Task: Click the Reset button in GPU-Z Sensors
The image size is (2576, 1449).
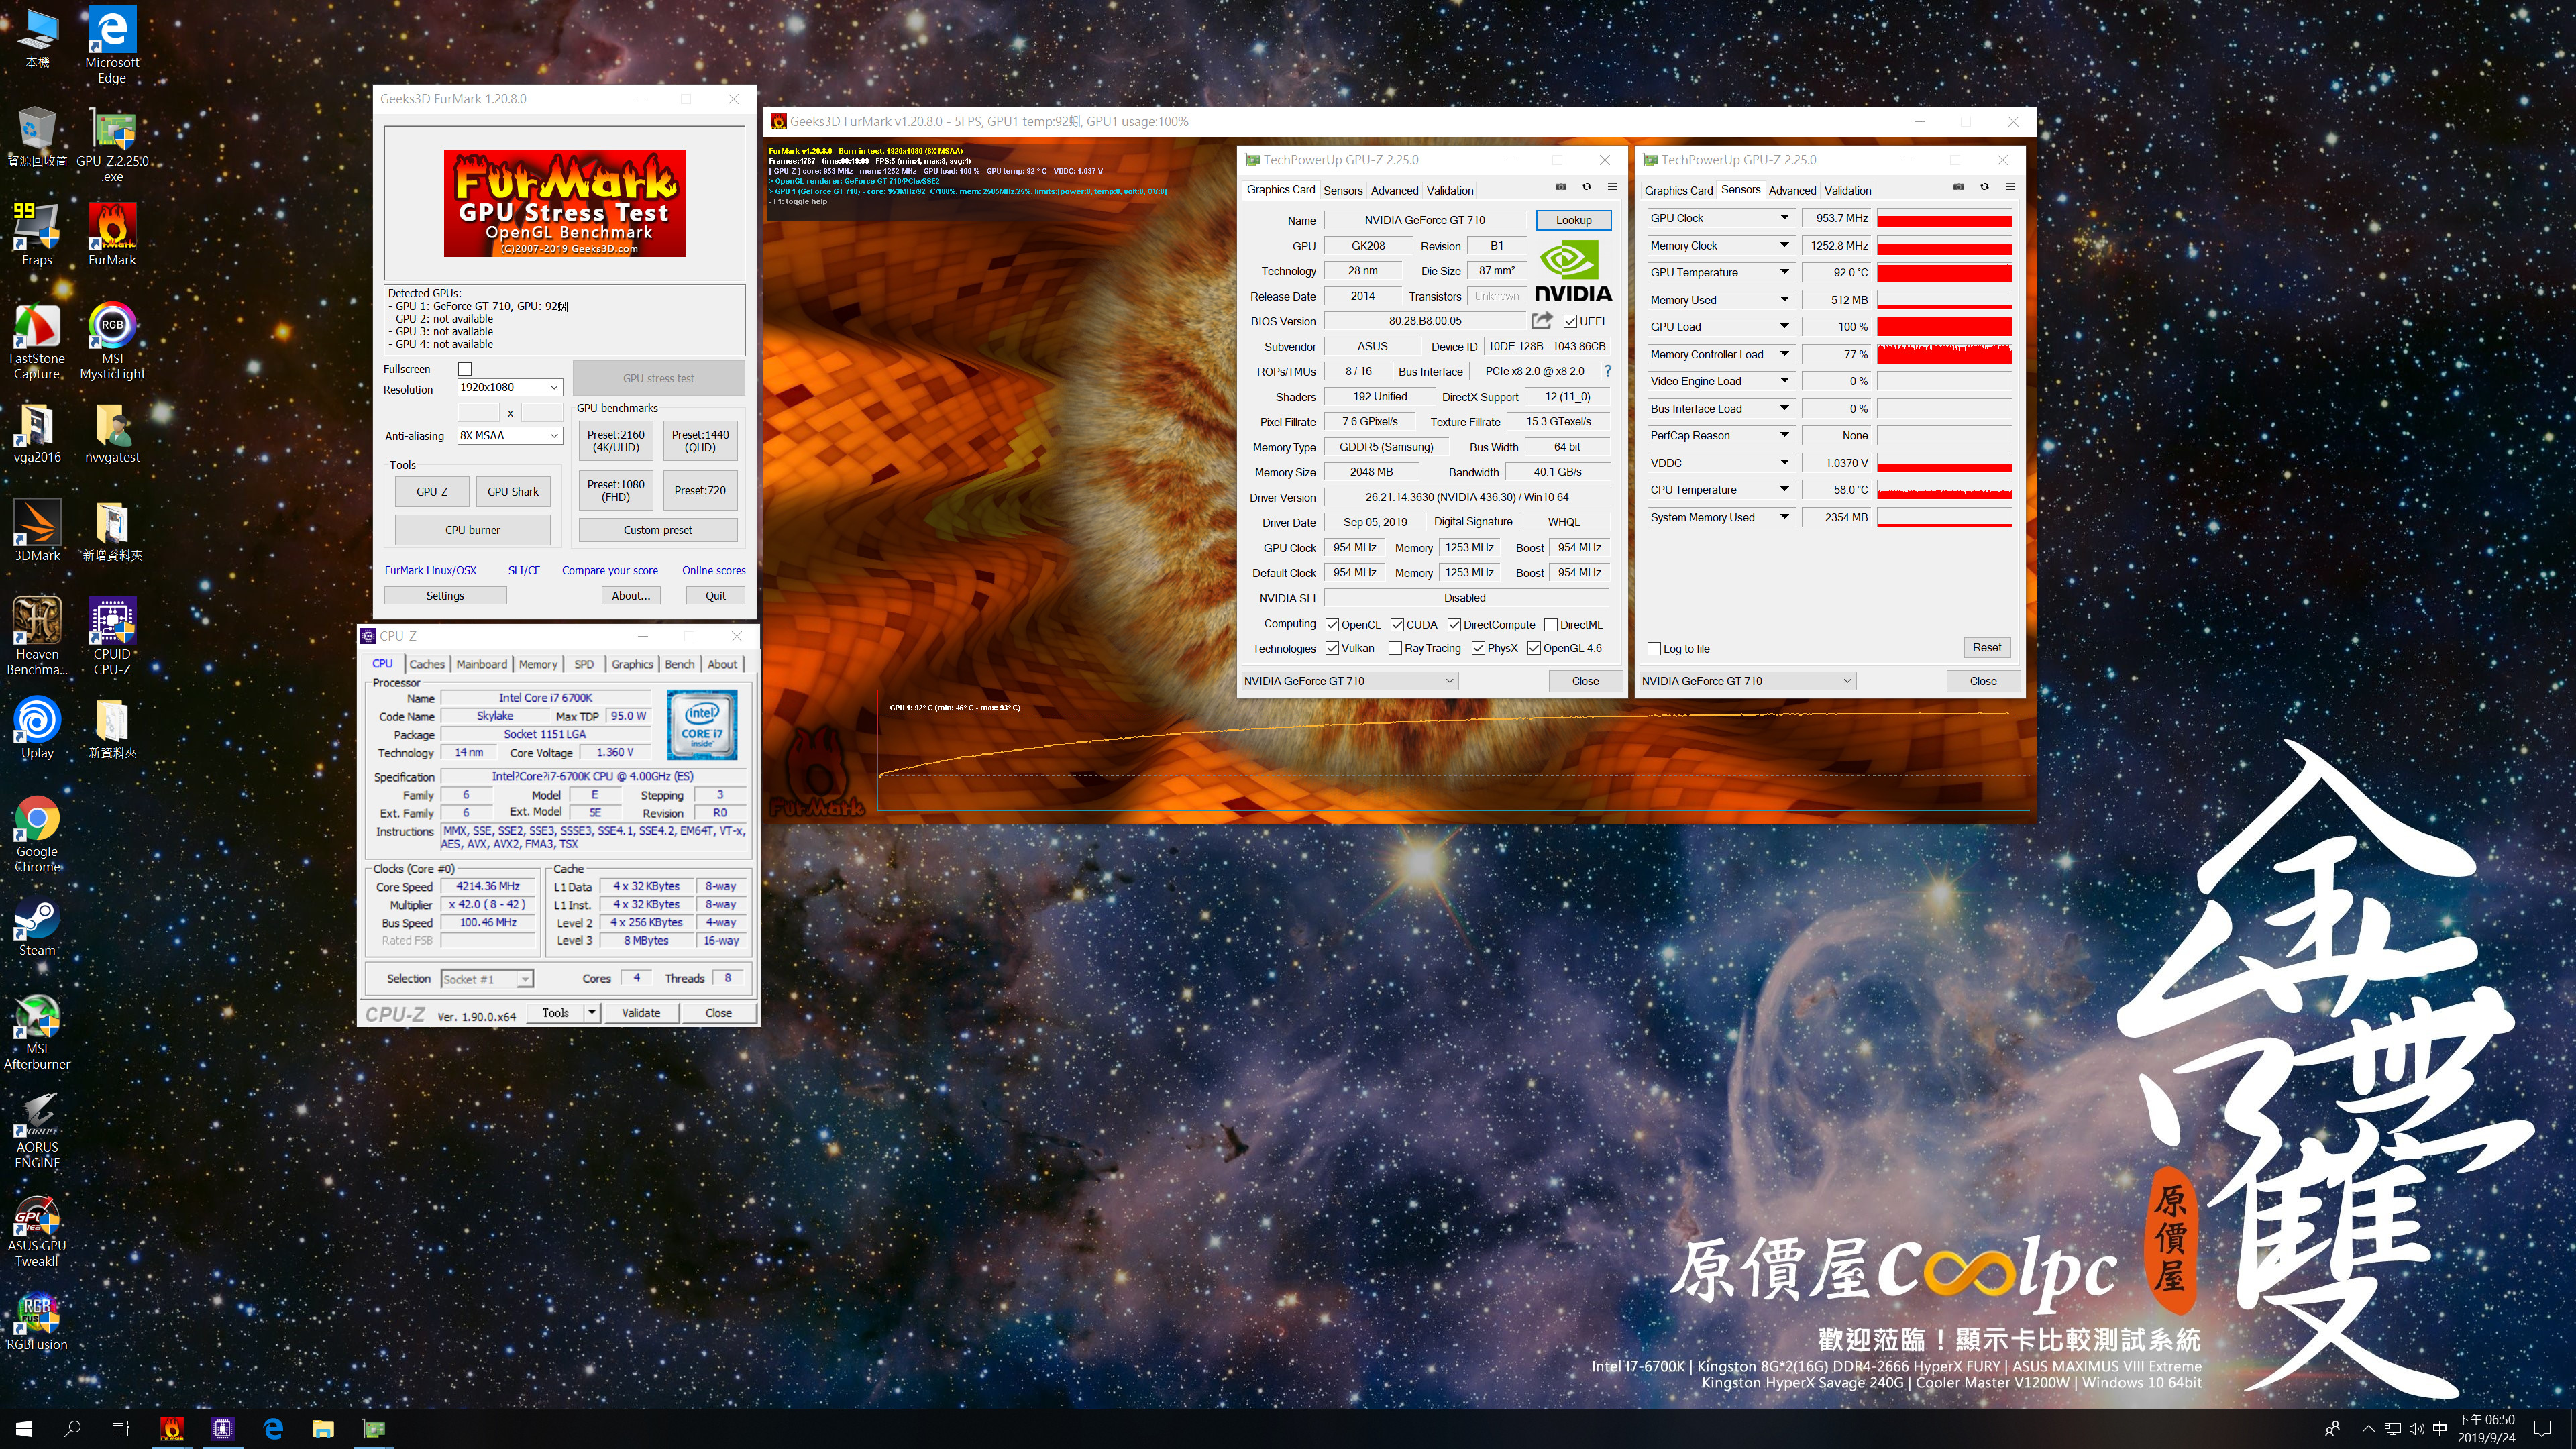Action: point(1986,648)
